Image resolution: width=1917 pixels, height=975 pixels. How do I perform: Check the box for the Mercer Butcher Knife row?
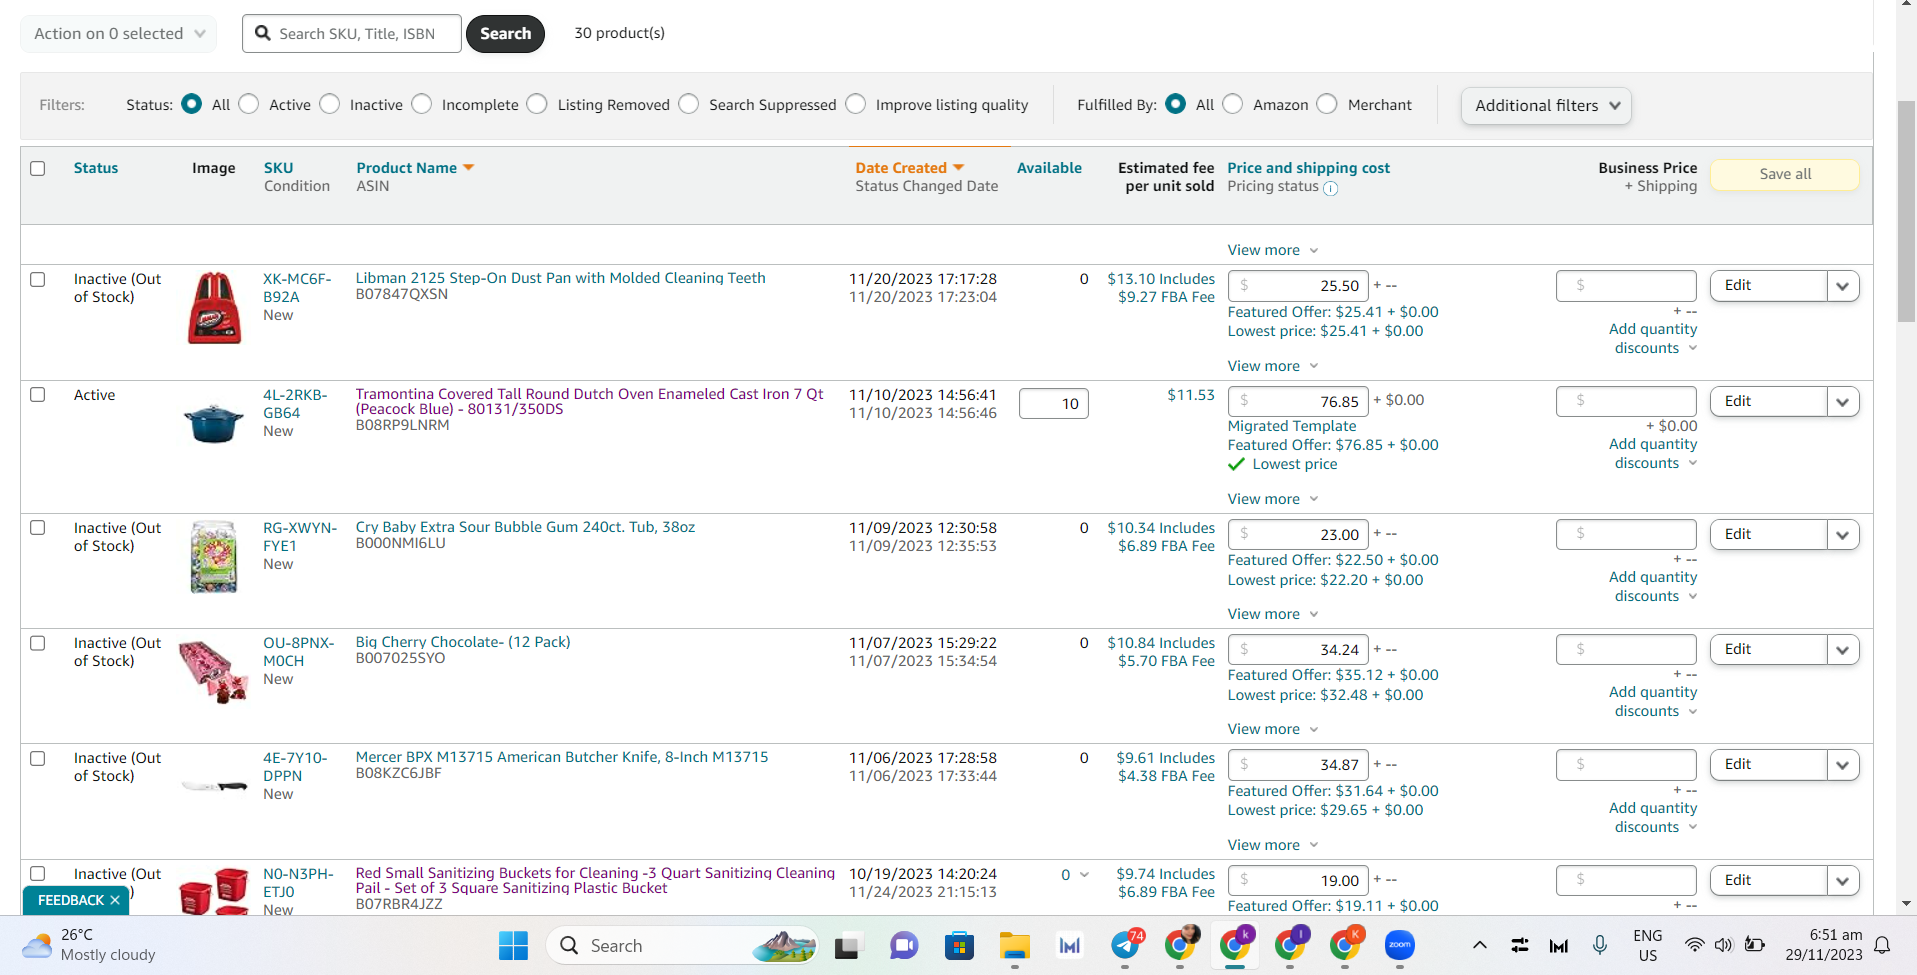tap(38, 758)
